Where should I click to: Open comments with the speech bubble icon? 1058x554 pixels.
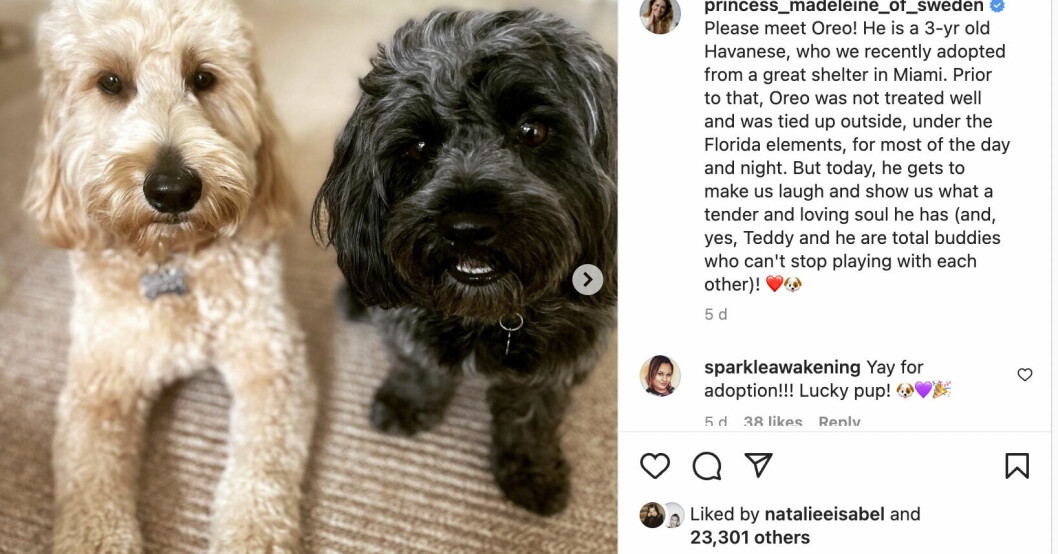706,466
